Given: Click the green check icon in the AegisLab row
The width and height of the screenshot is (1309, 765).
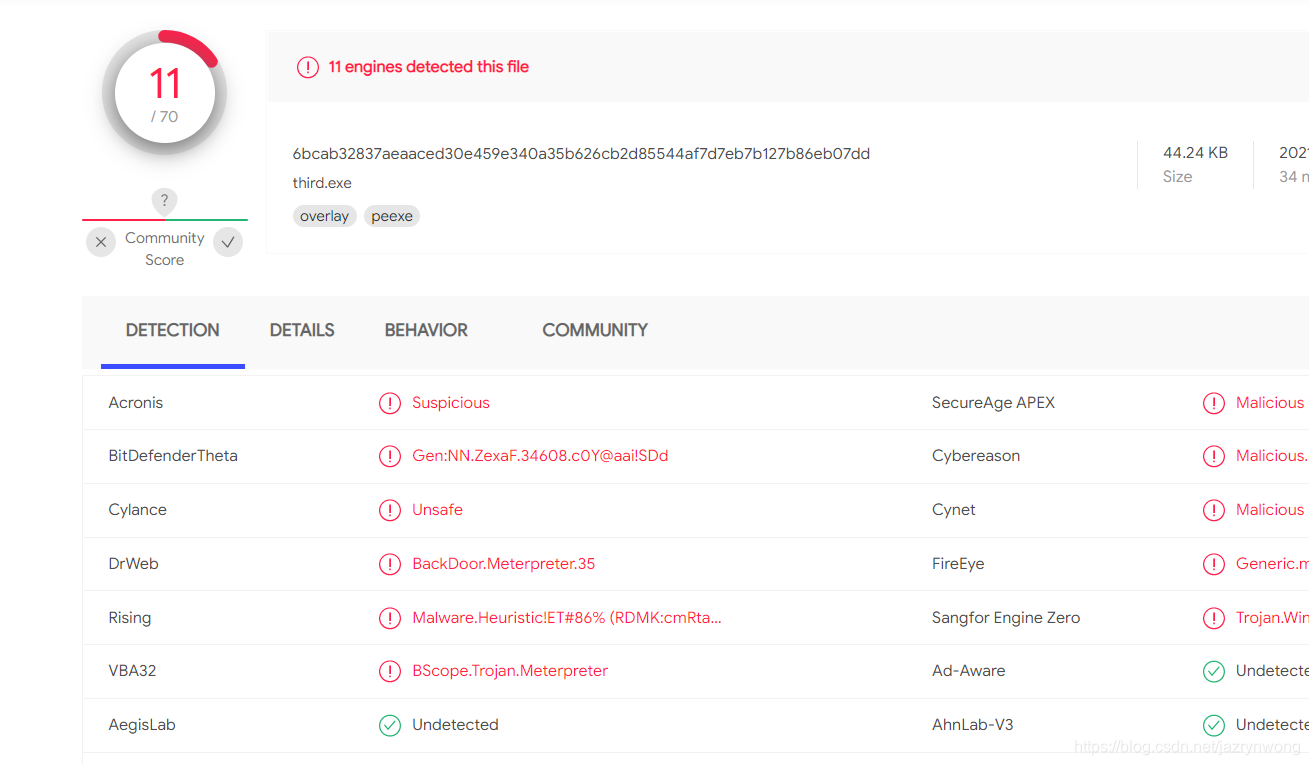Looking at the screenshot, I should [x=390, y=725].
